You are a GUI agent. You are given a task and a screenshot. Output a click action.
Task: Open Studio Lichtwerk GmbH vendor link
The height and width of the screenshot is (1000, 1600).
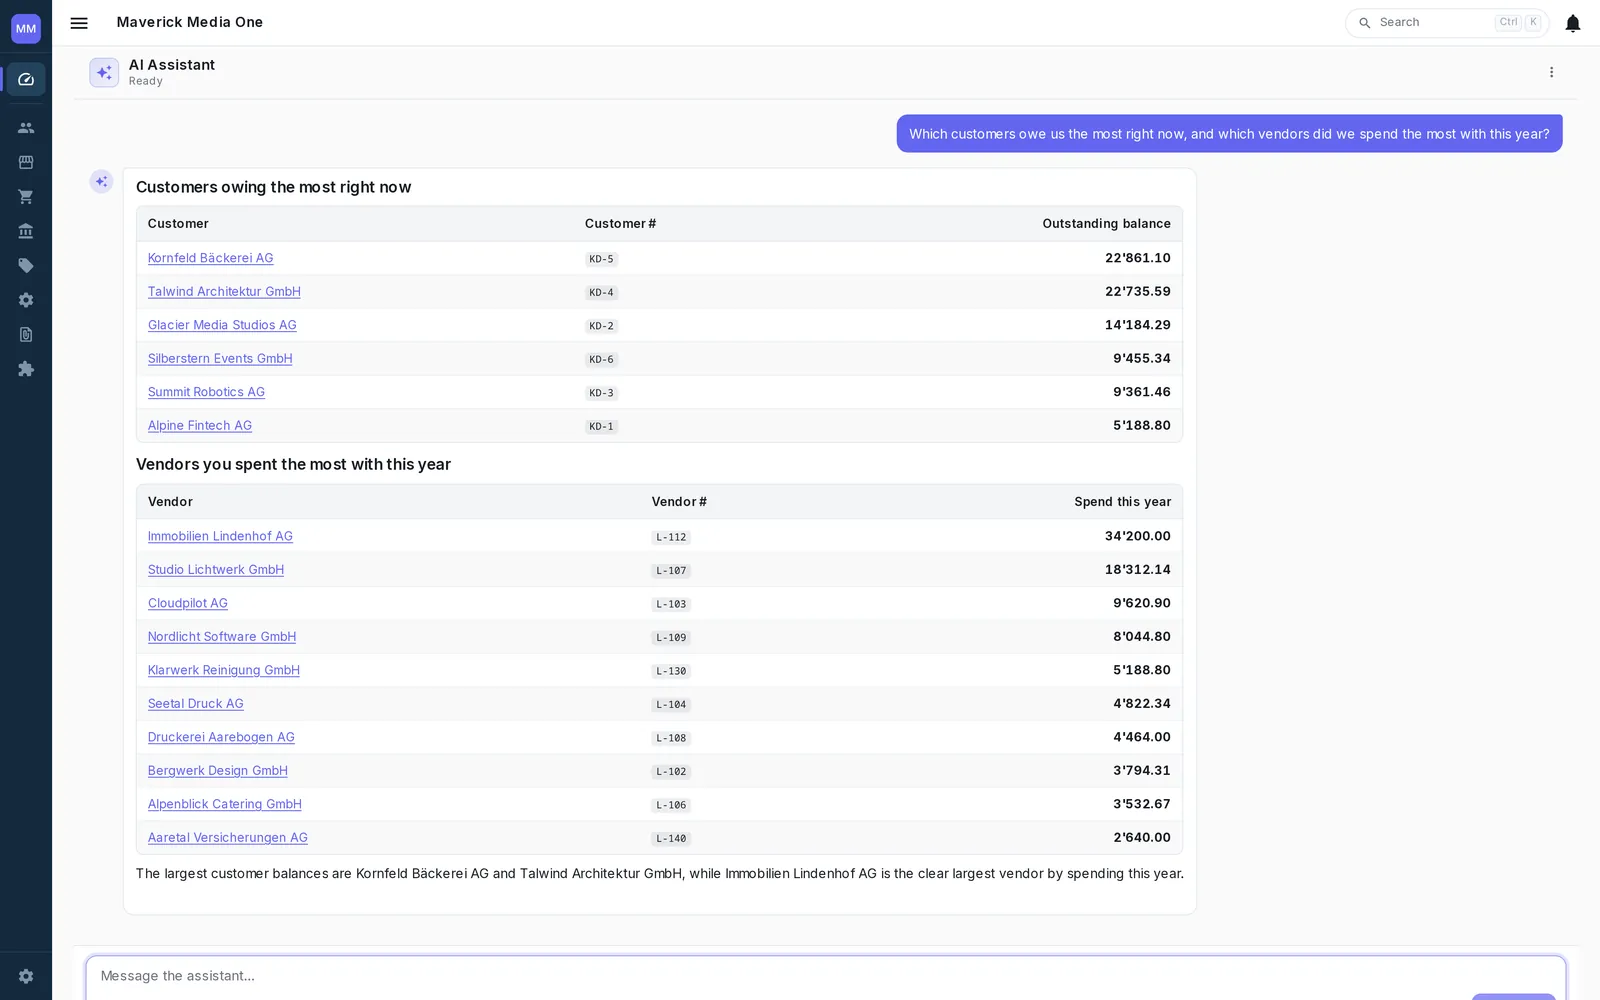pos(216,570)
